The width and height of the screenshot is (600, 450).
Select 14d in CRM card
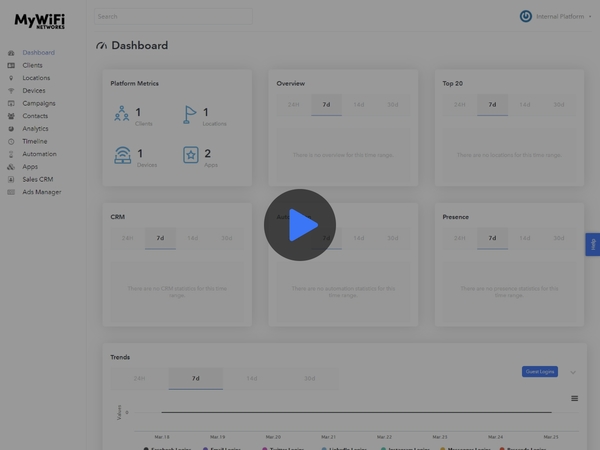(x=192, y=238)
